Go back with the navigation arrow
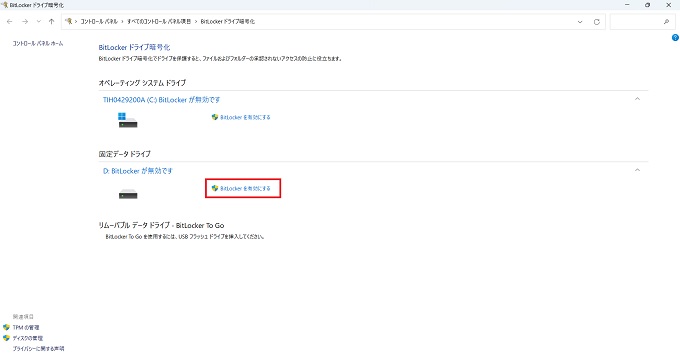680x361 pixels. pyautogui.click(x=10, y=22)
